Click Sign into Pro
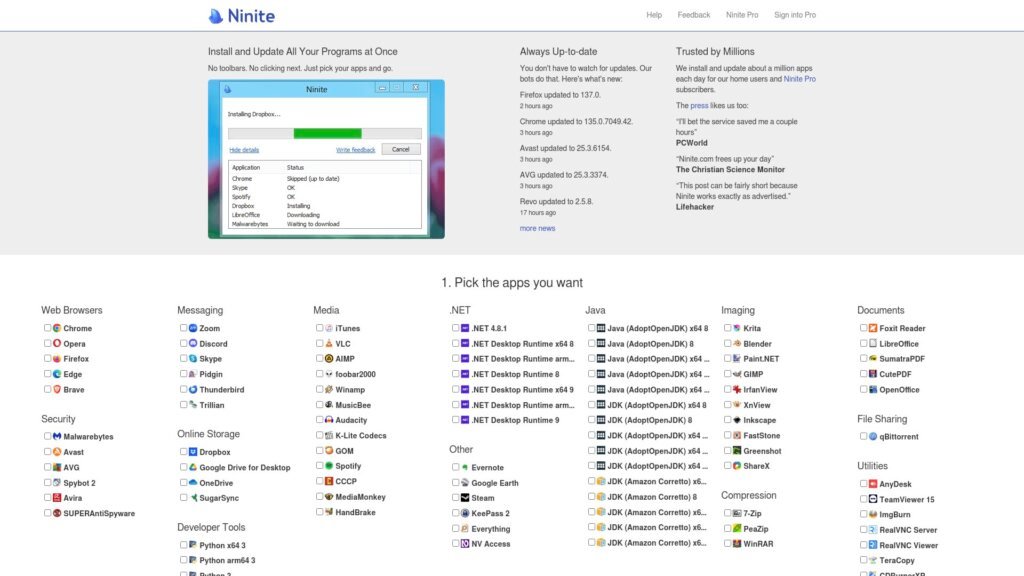This screenshot has width=1024, height=576. click(795, 15)
